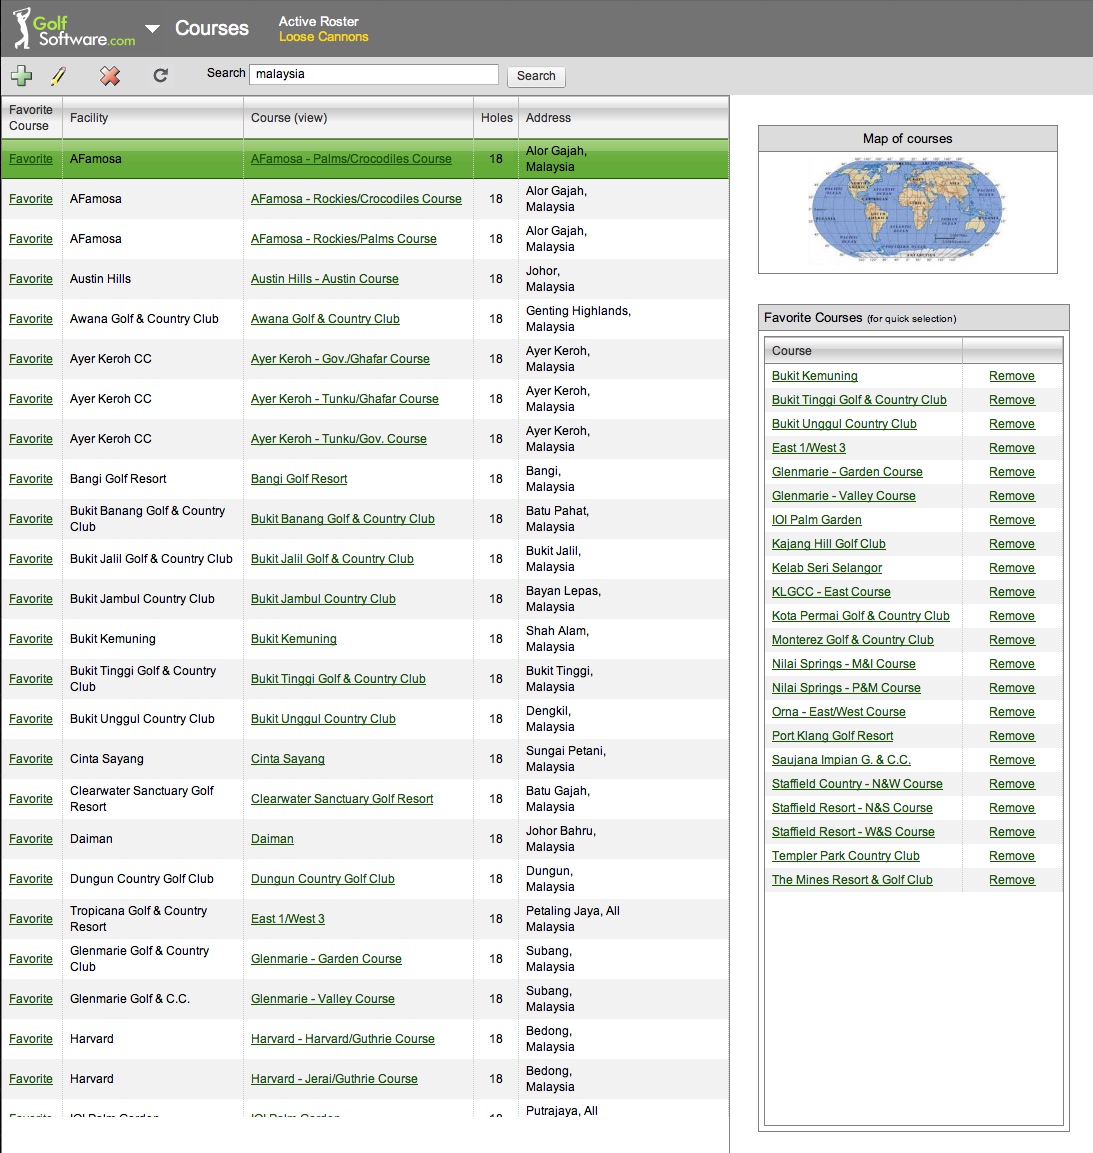Remove Bukit Kemuning from favorite courses
Screen dimensions: 1093x1153
tap(1011, 376)
